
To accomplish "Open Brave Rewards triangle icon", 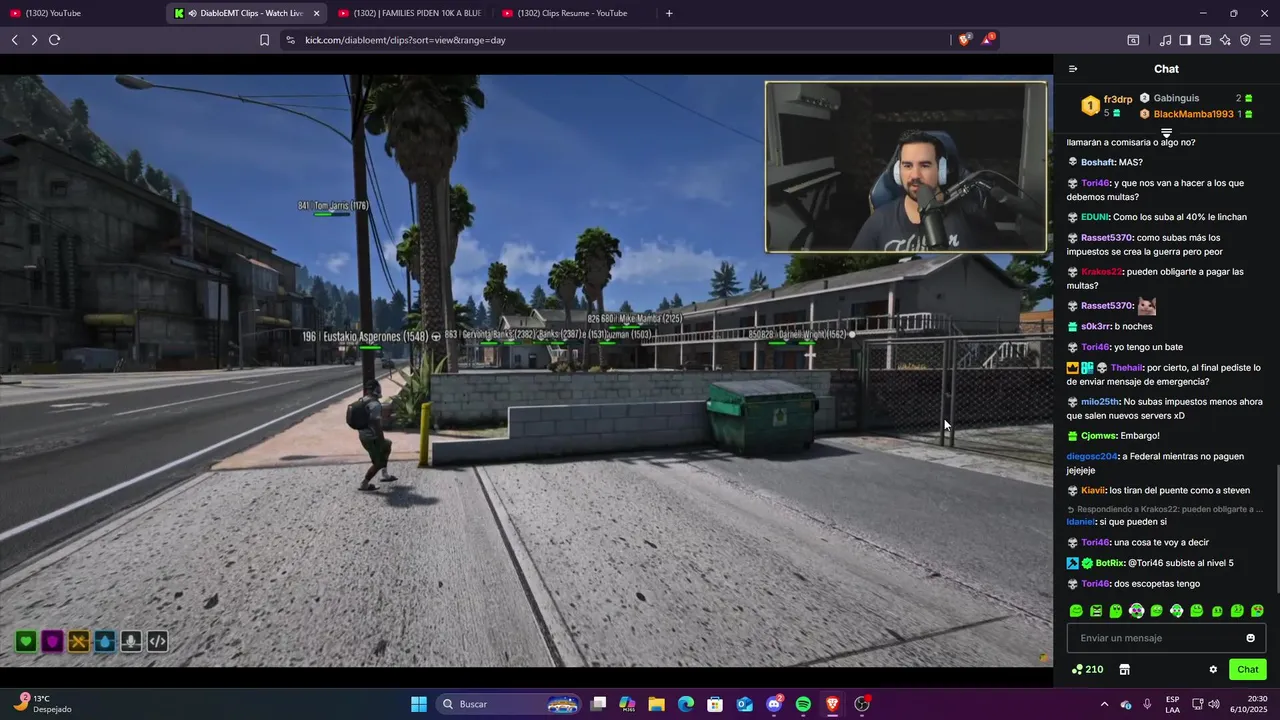I will point(988,40).
